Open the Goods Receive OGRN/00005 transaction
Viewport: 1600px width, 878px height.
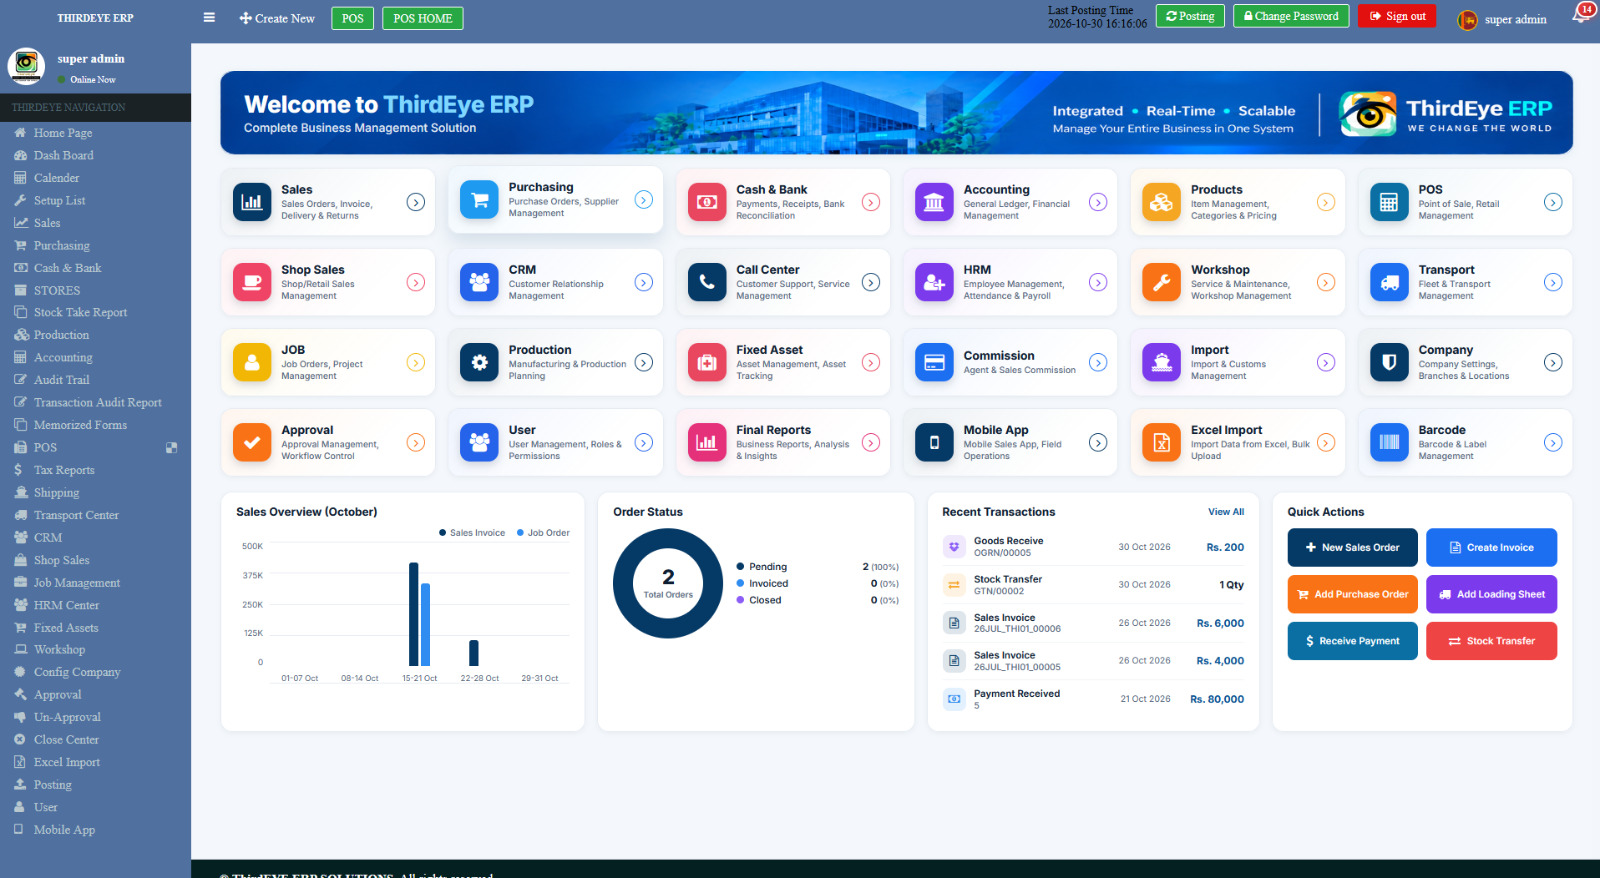point(1093,547)
